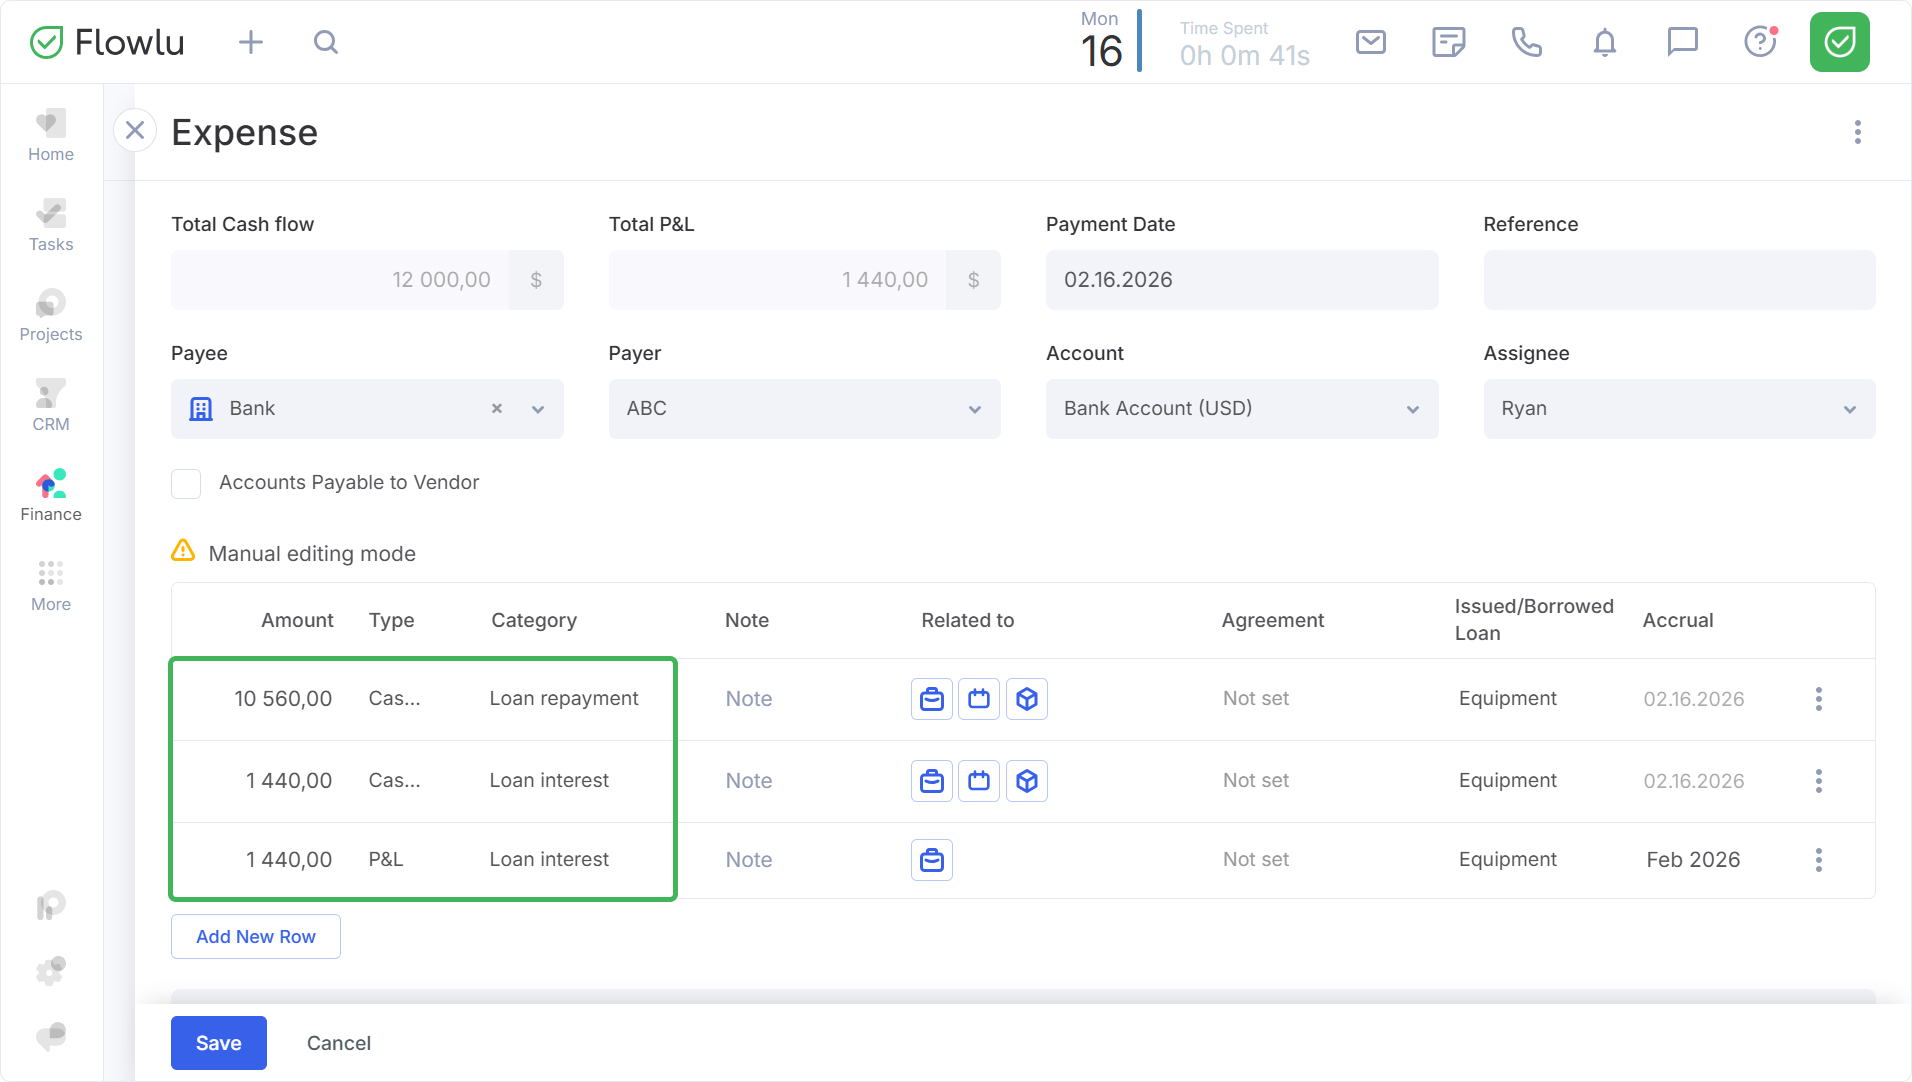Open the Bank Account (USD) dropdown
Image resolution: width=1912 pixels, height=1082 pixels.
(1241, 409)
